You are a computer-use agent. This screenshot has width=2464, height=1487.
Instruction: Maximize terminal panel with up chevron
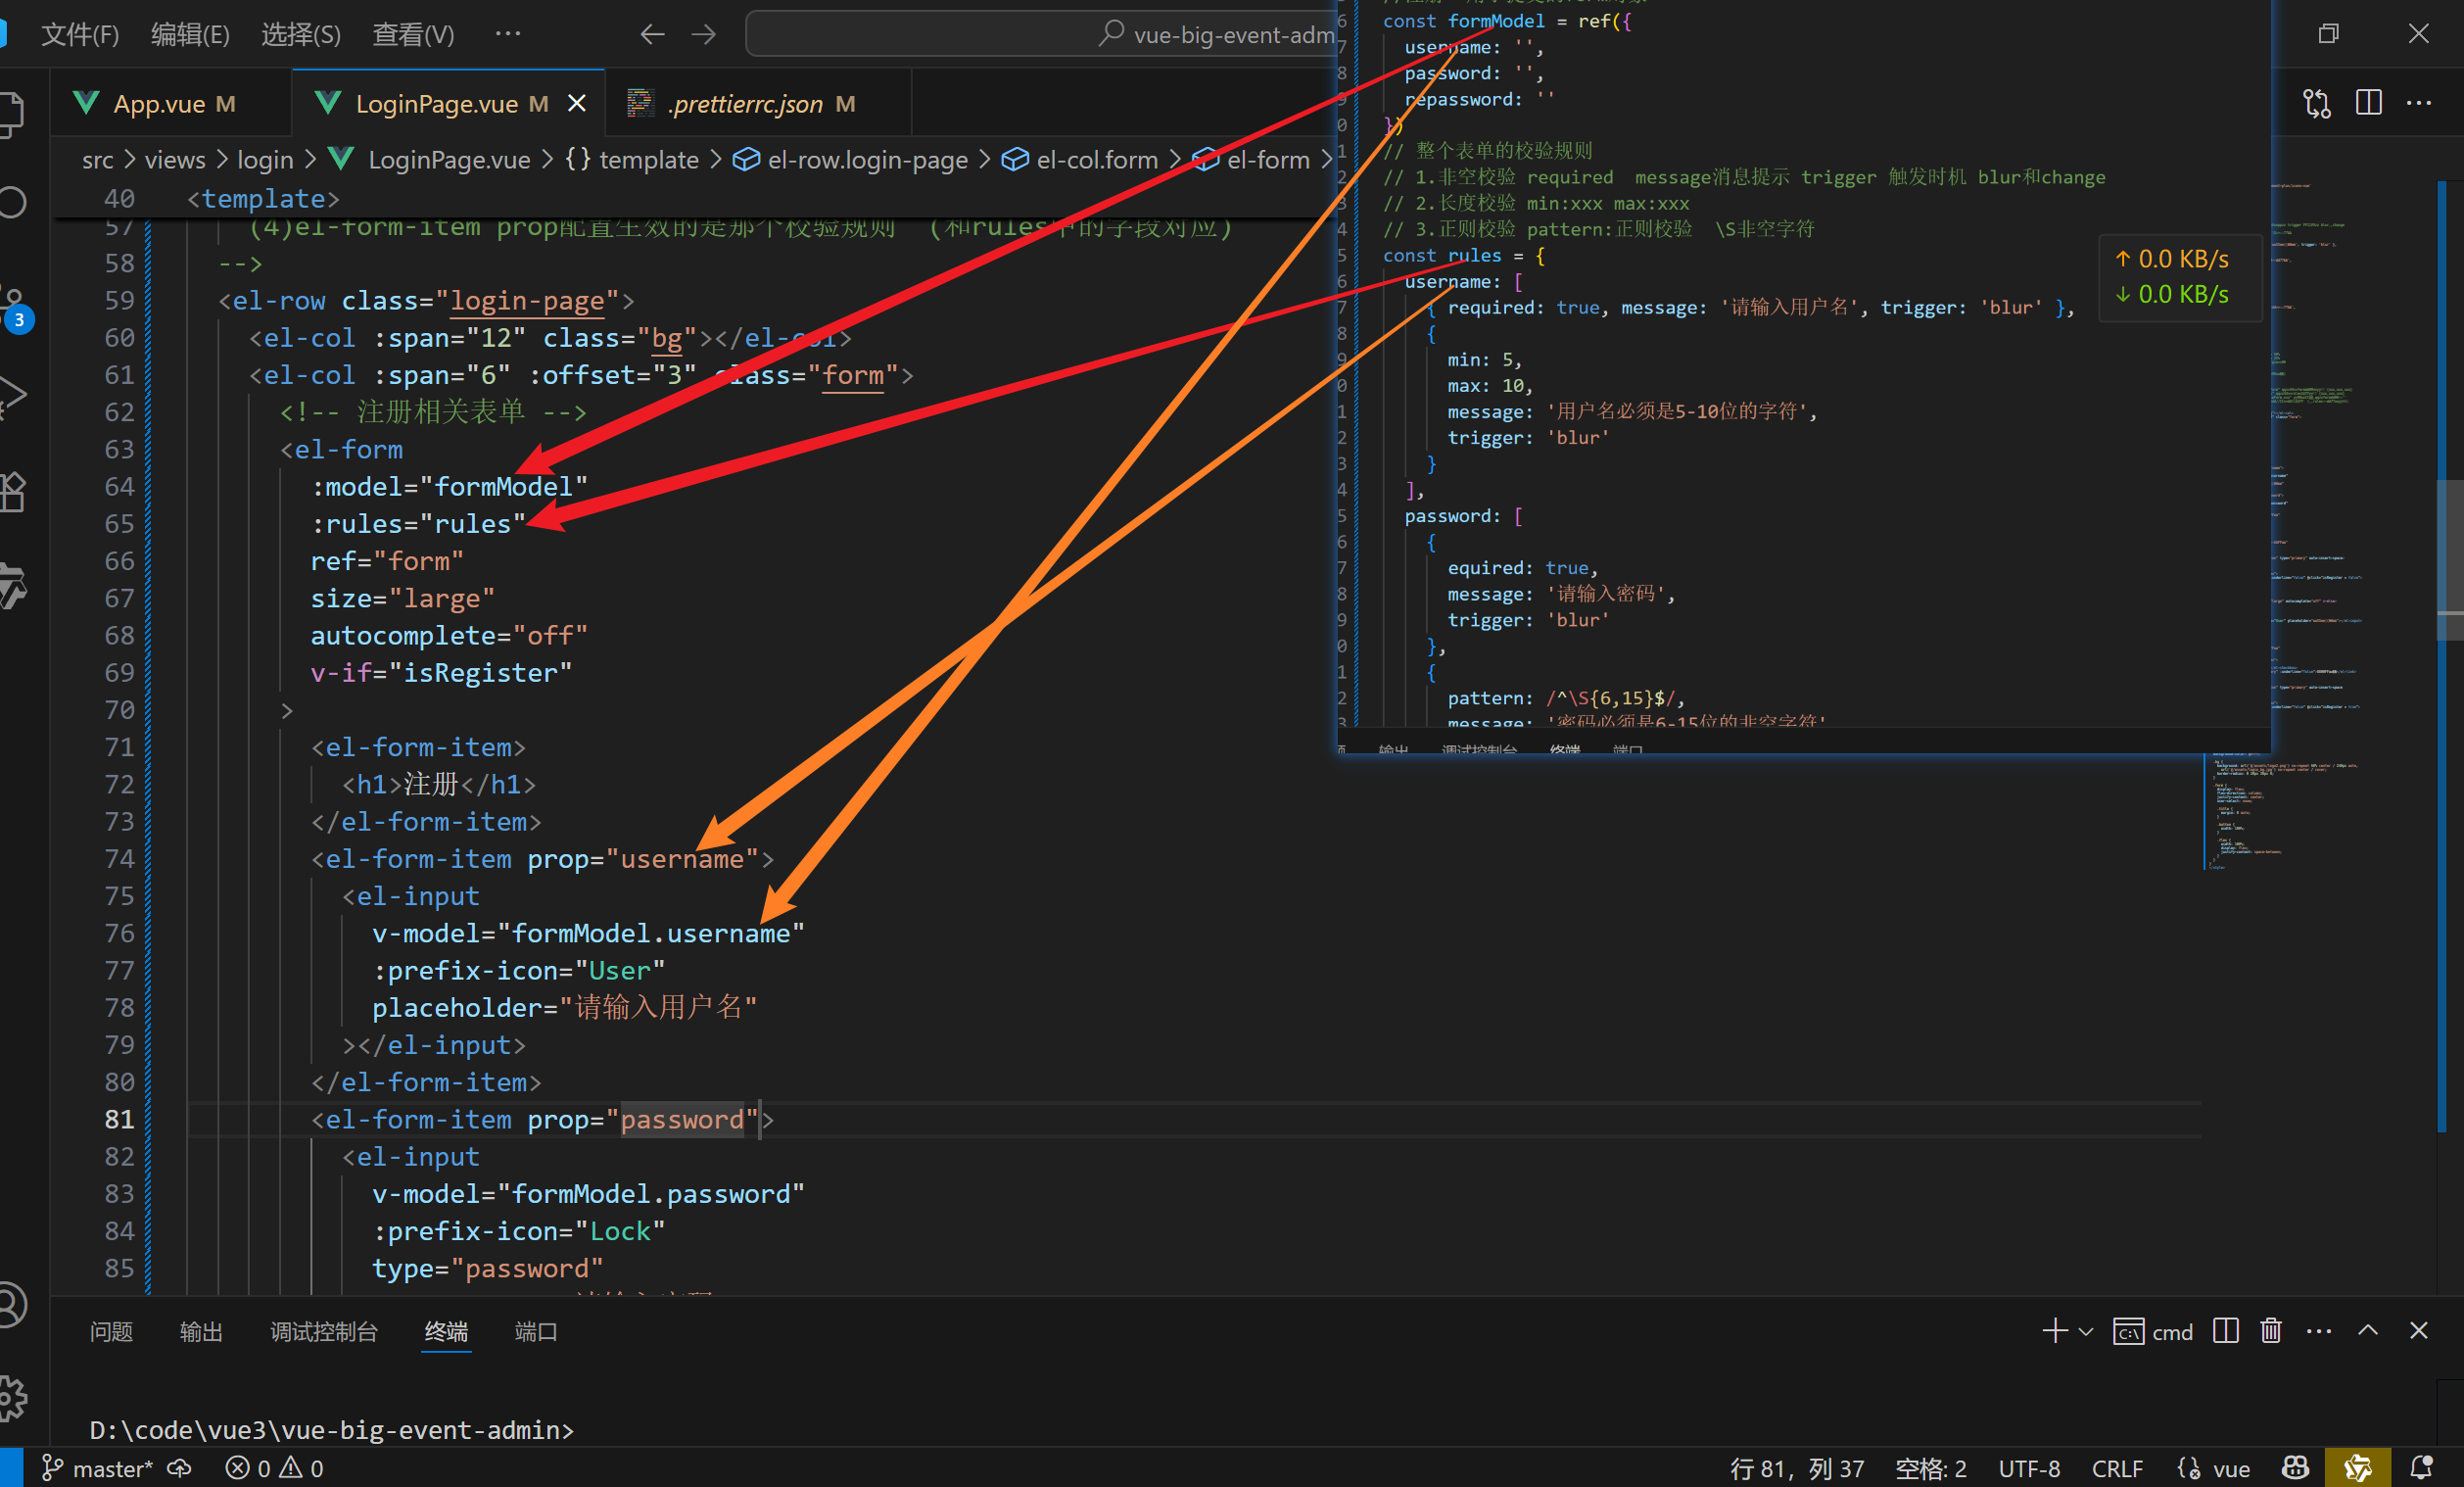2367,1330
